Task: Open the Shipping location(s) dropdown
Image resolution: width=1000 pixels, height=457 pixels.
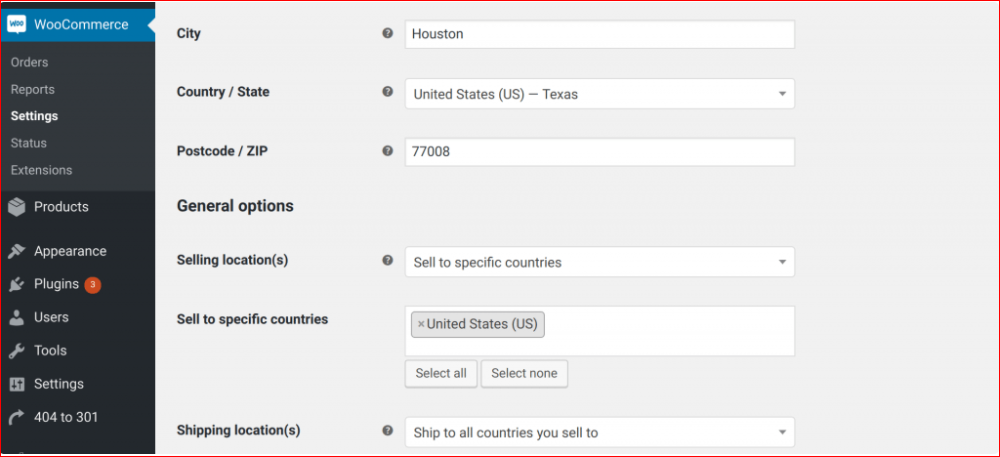Action: point(599,433)
